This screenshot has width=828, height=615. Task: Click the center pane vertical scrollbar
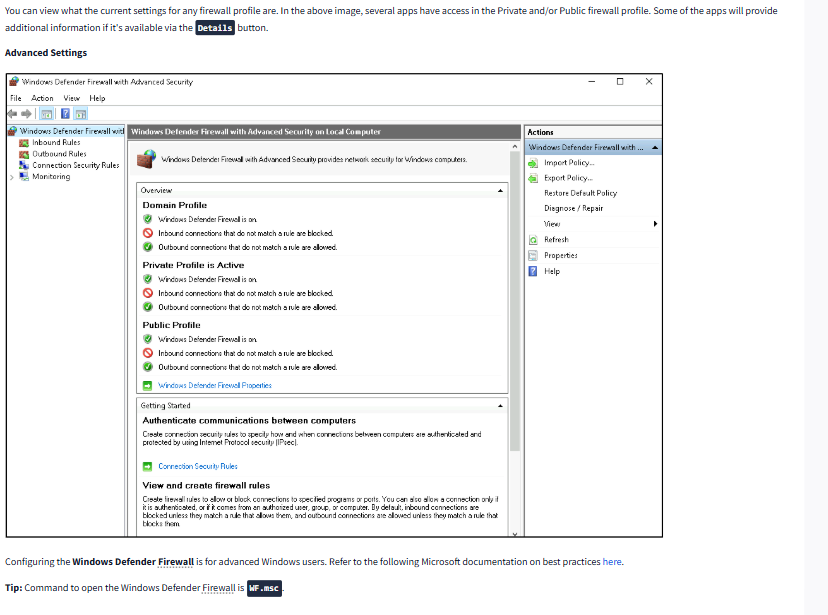coord(515,300)
